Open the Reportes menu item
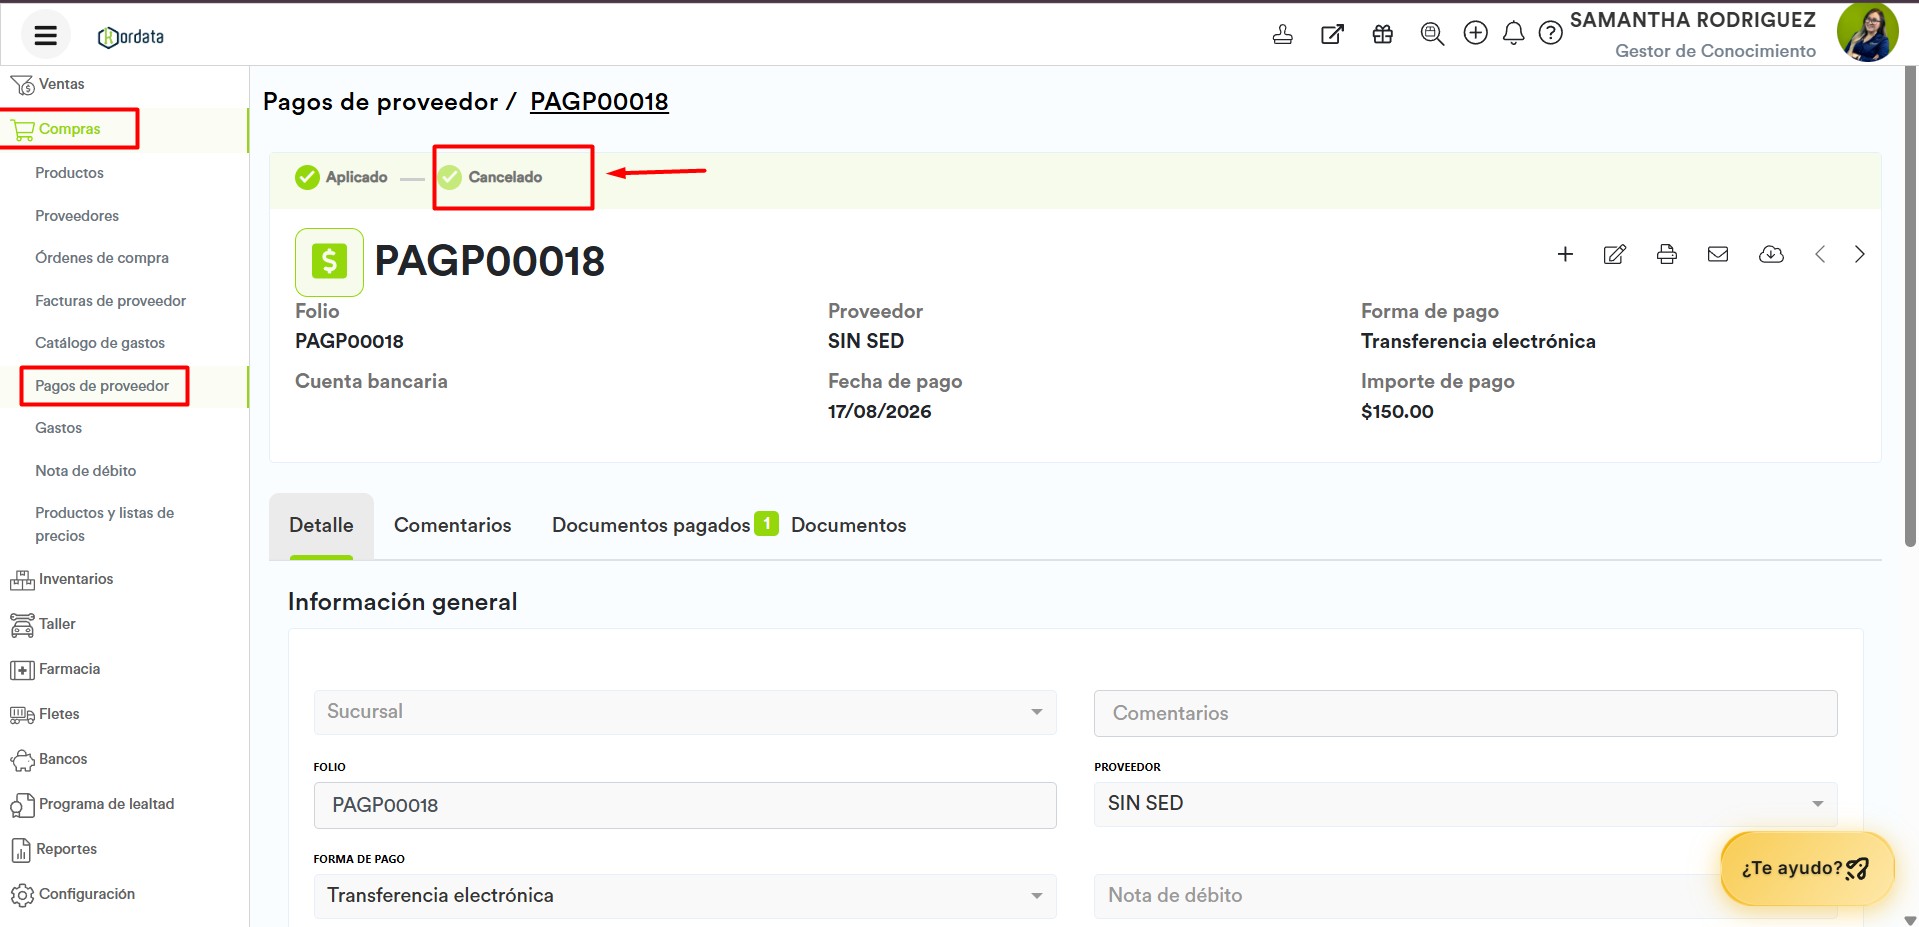Viewport: 1919px width, 927px height. 54,849
